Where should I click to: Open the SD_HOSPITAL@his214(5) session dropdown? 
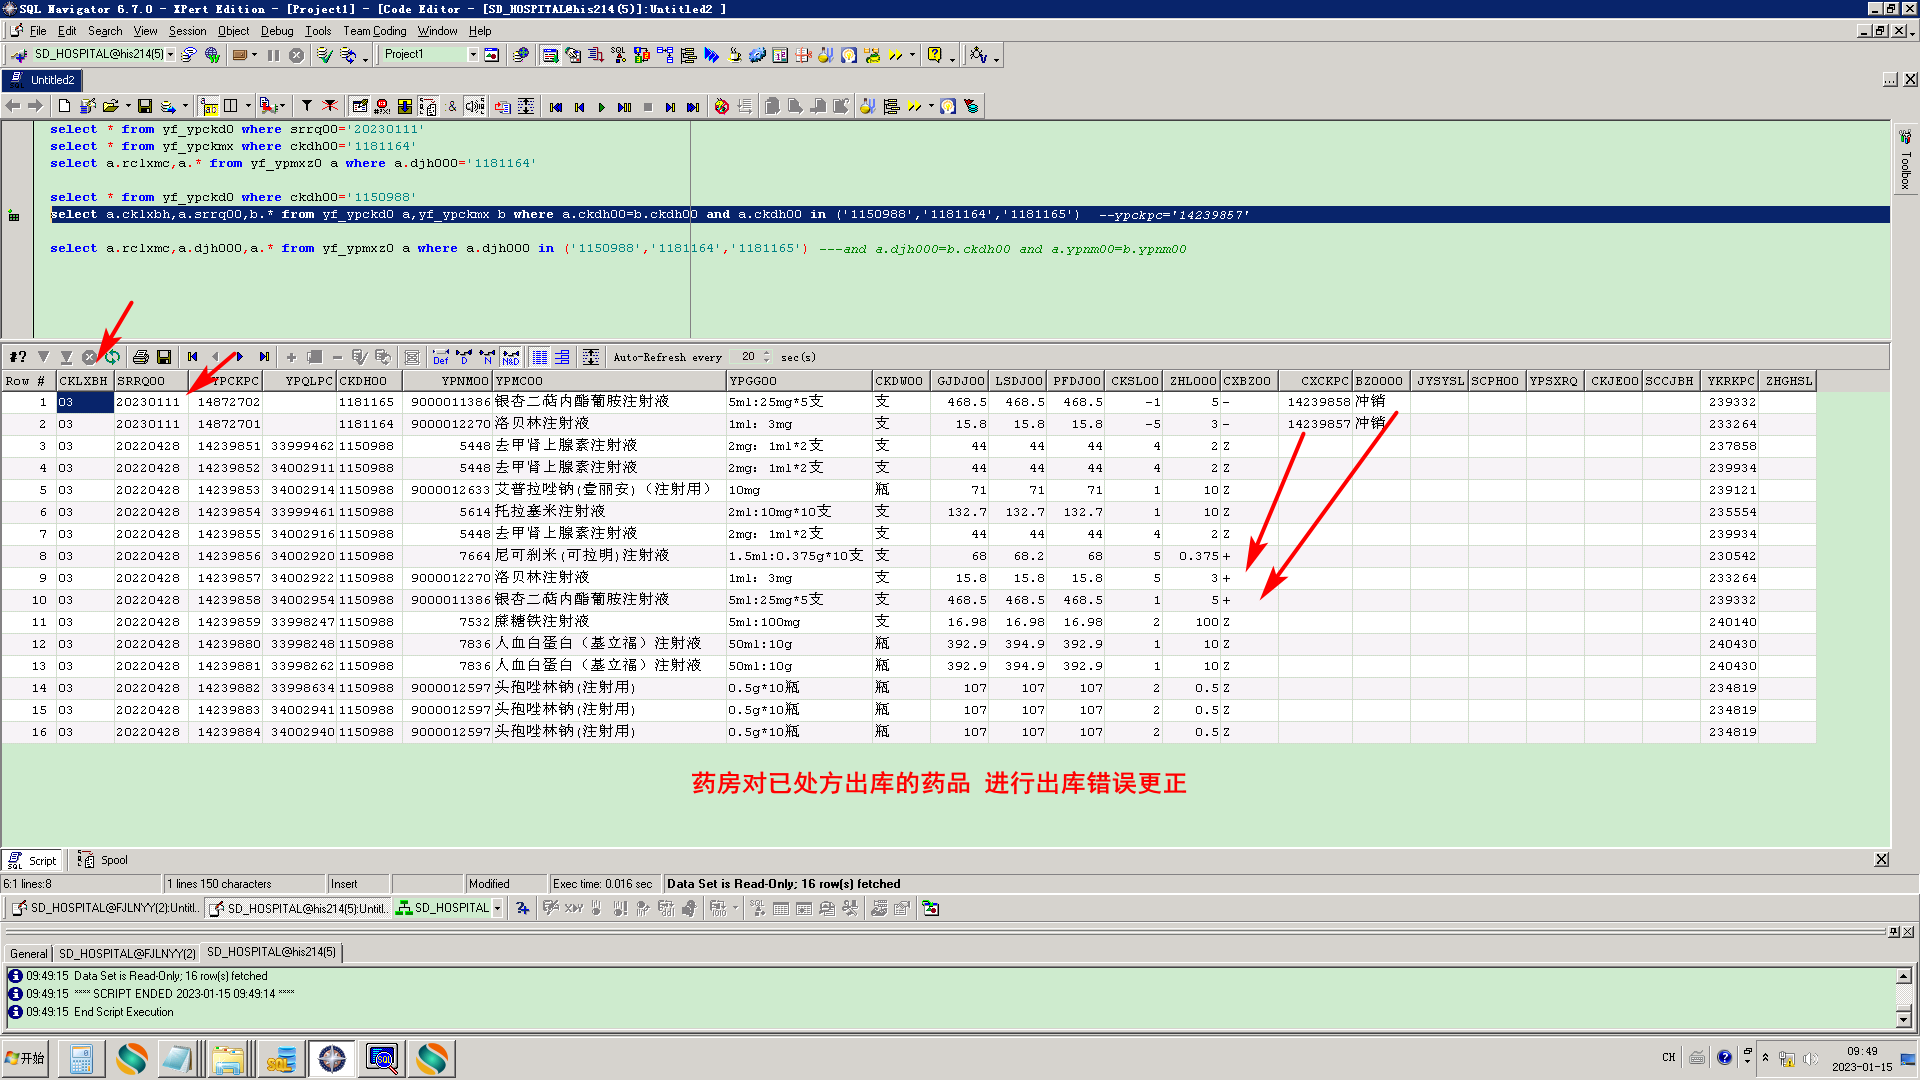click(170, 55)
